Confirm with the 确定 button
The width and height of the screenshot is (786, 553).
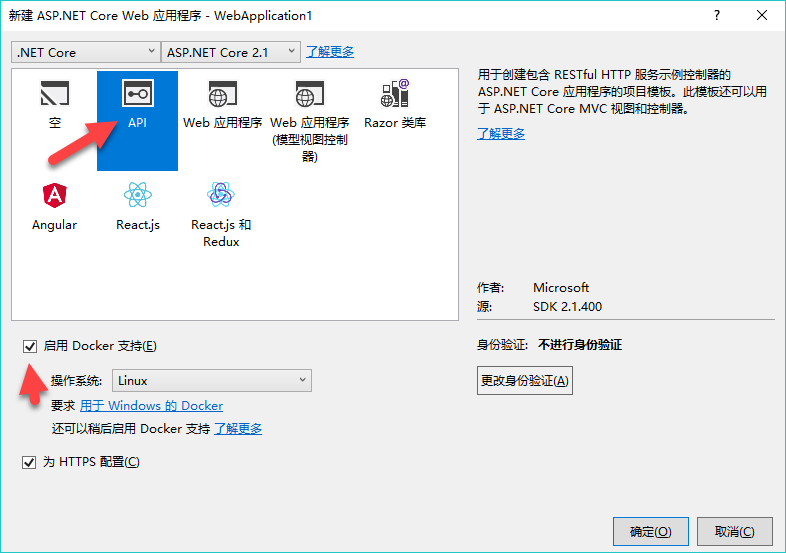[651, 531]
